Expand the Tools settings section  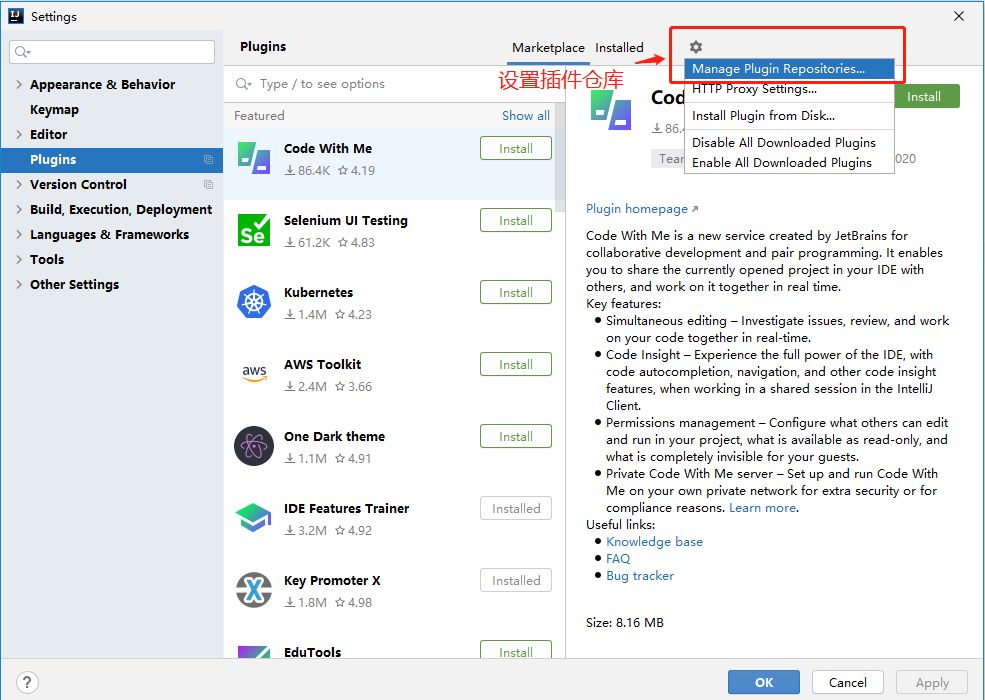19,260
